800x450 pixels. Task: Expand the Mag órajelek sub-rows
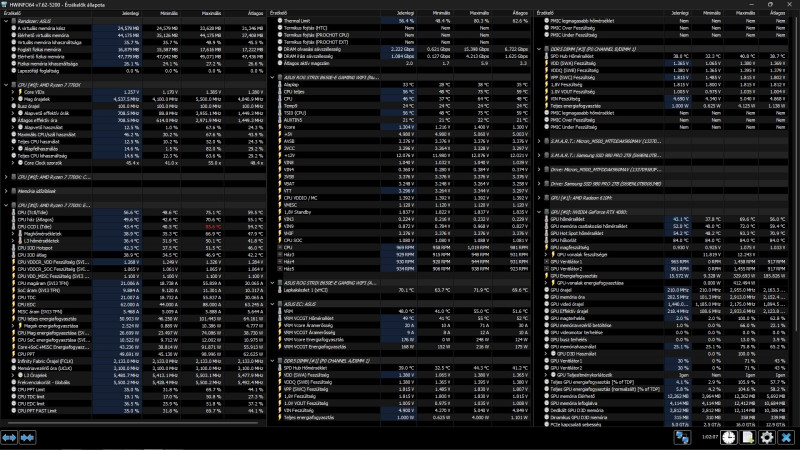coord(13,99)
